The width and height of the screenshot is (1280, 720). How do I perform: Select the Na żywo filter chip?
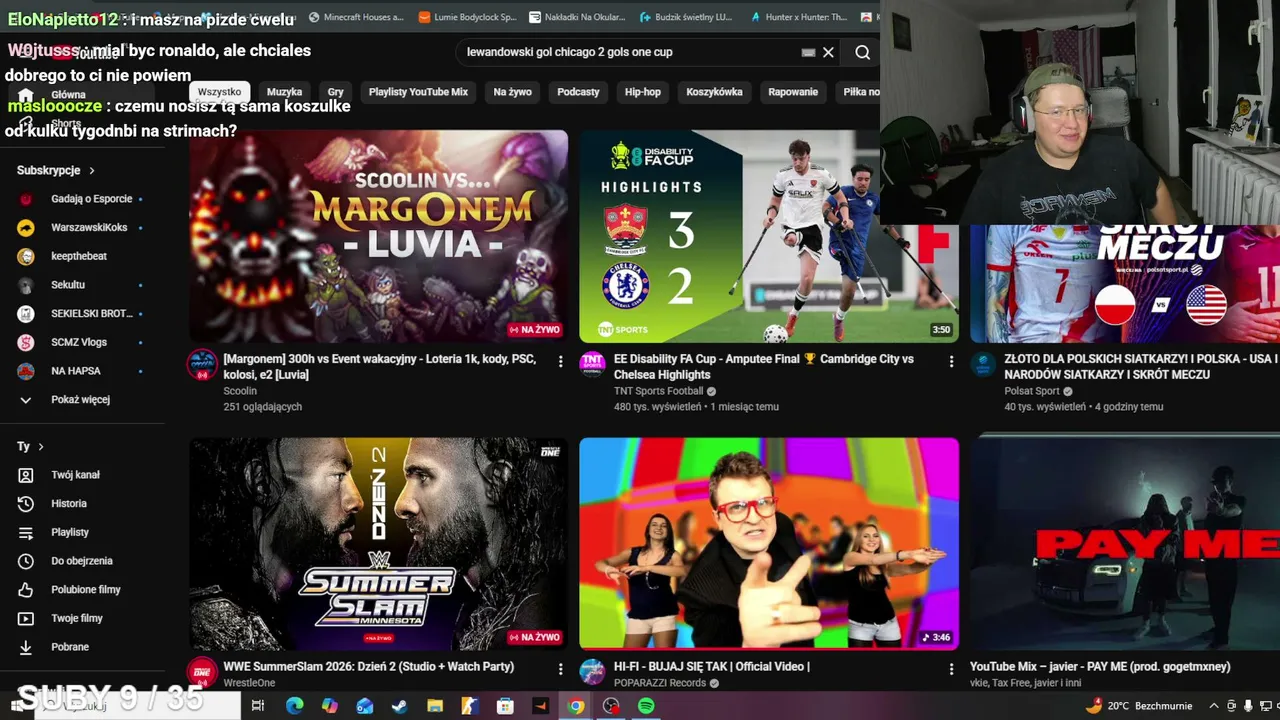point(512,92)
